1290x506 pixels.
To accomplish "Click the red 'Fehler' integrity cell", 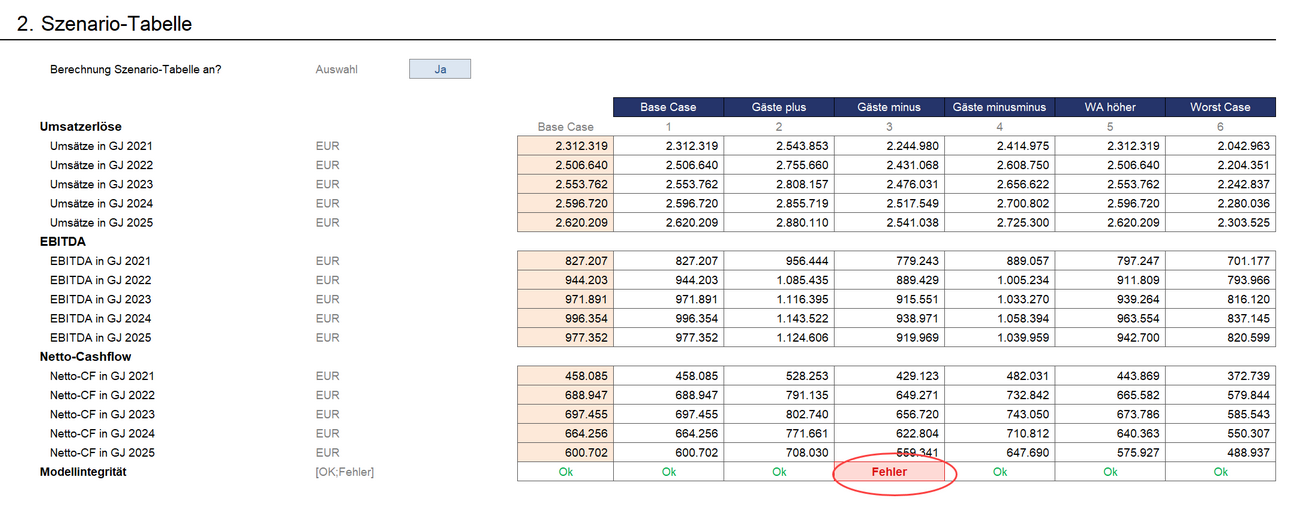I will tap(889, 472).
